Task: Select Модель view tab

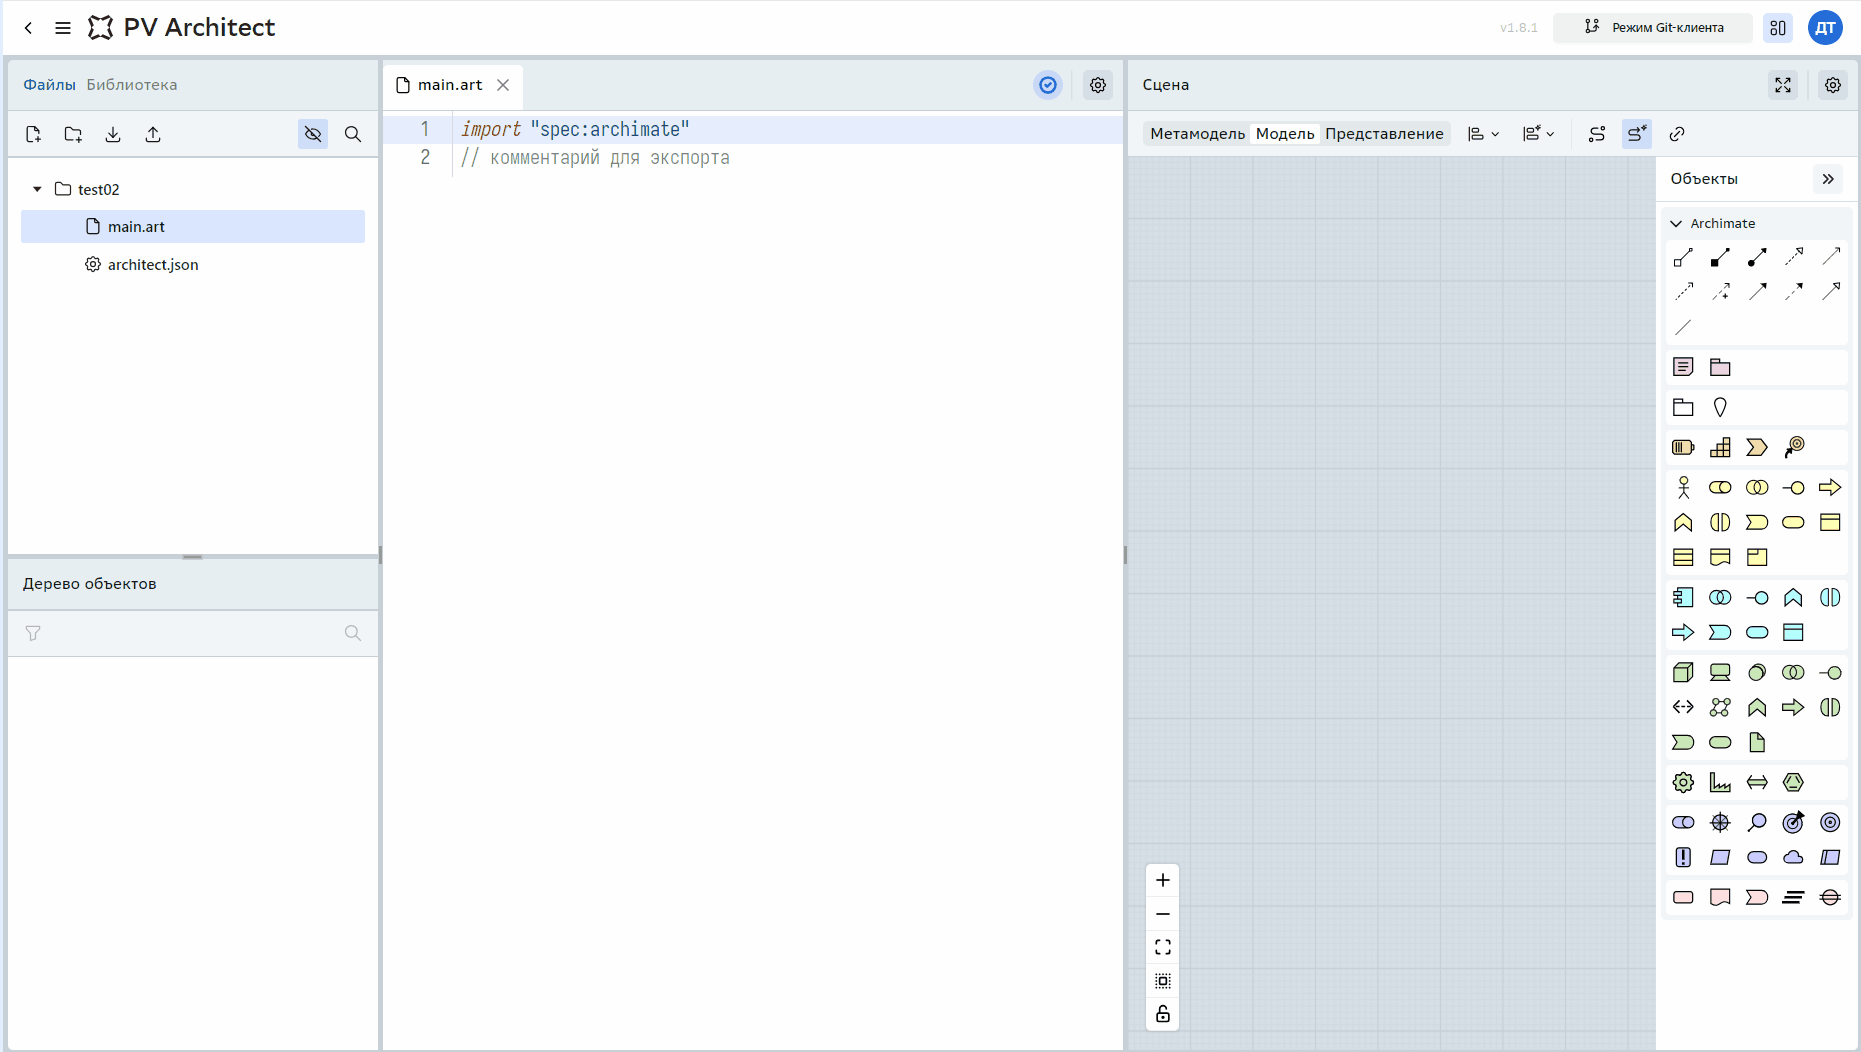Action: click(x=1285, y=134)
